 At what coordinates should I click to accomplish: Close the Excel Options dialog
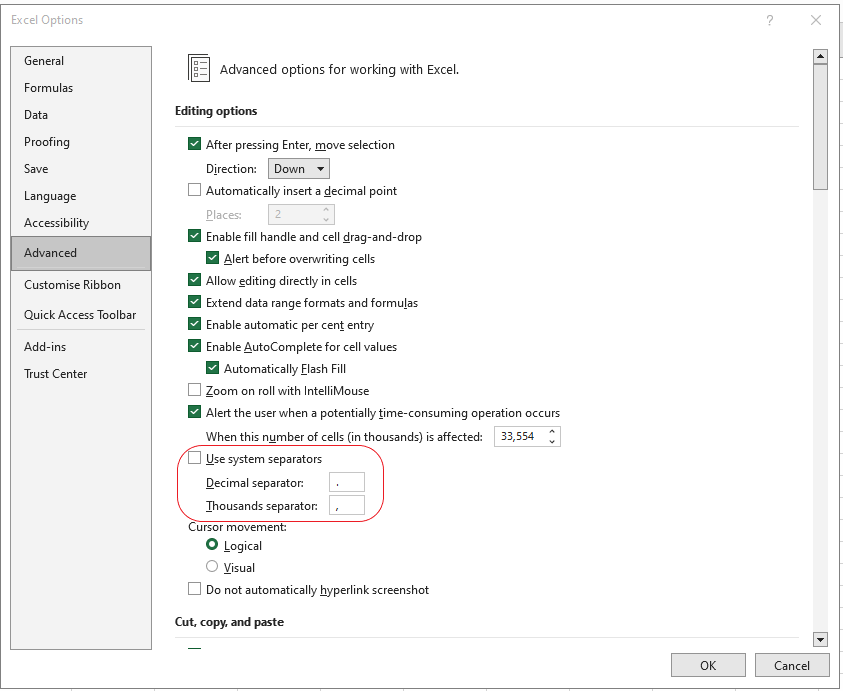(x=816, y=20)
